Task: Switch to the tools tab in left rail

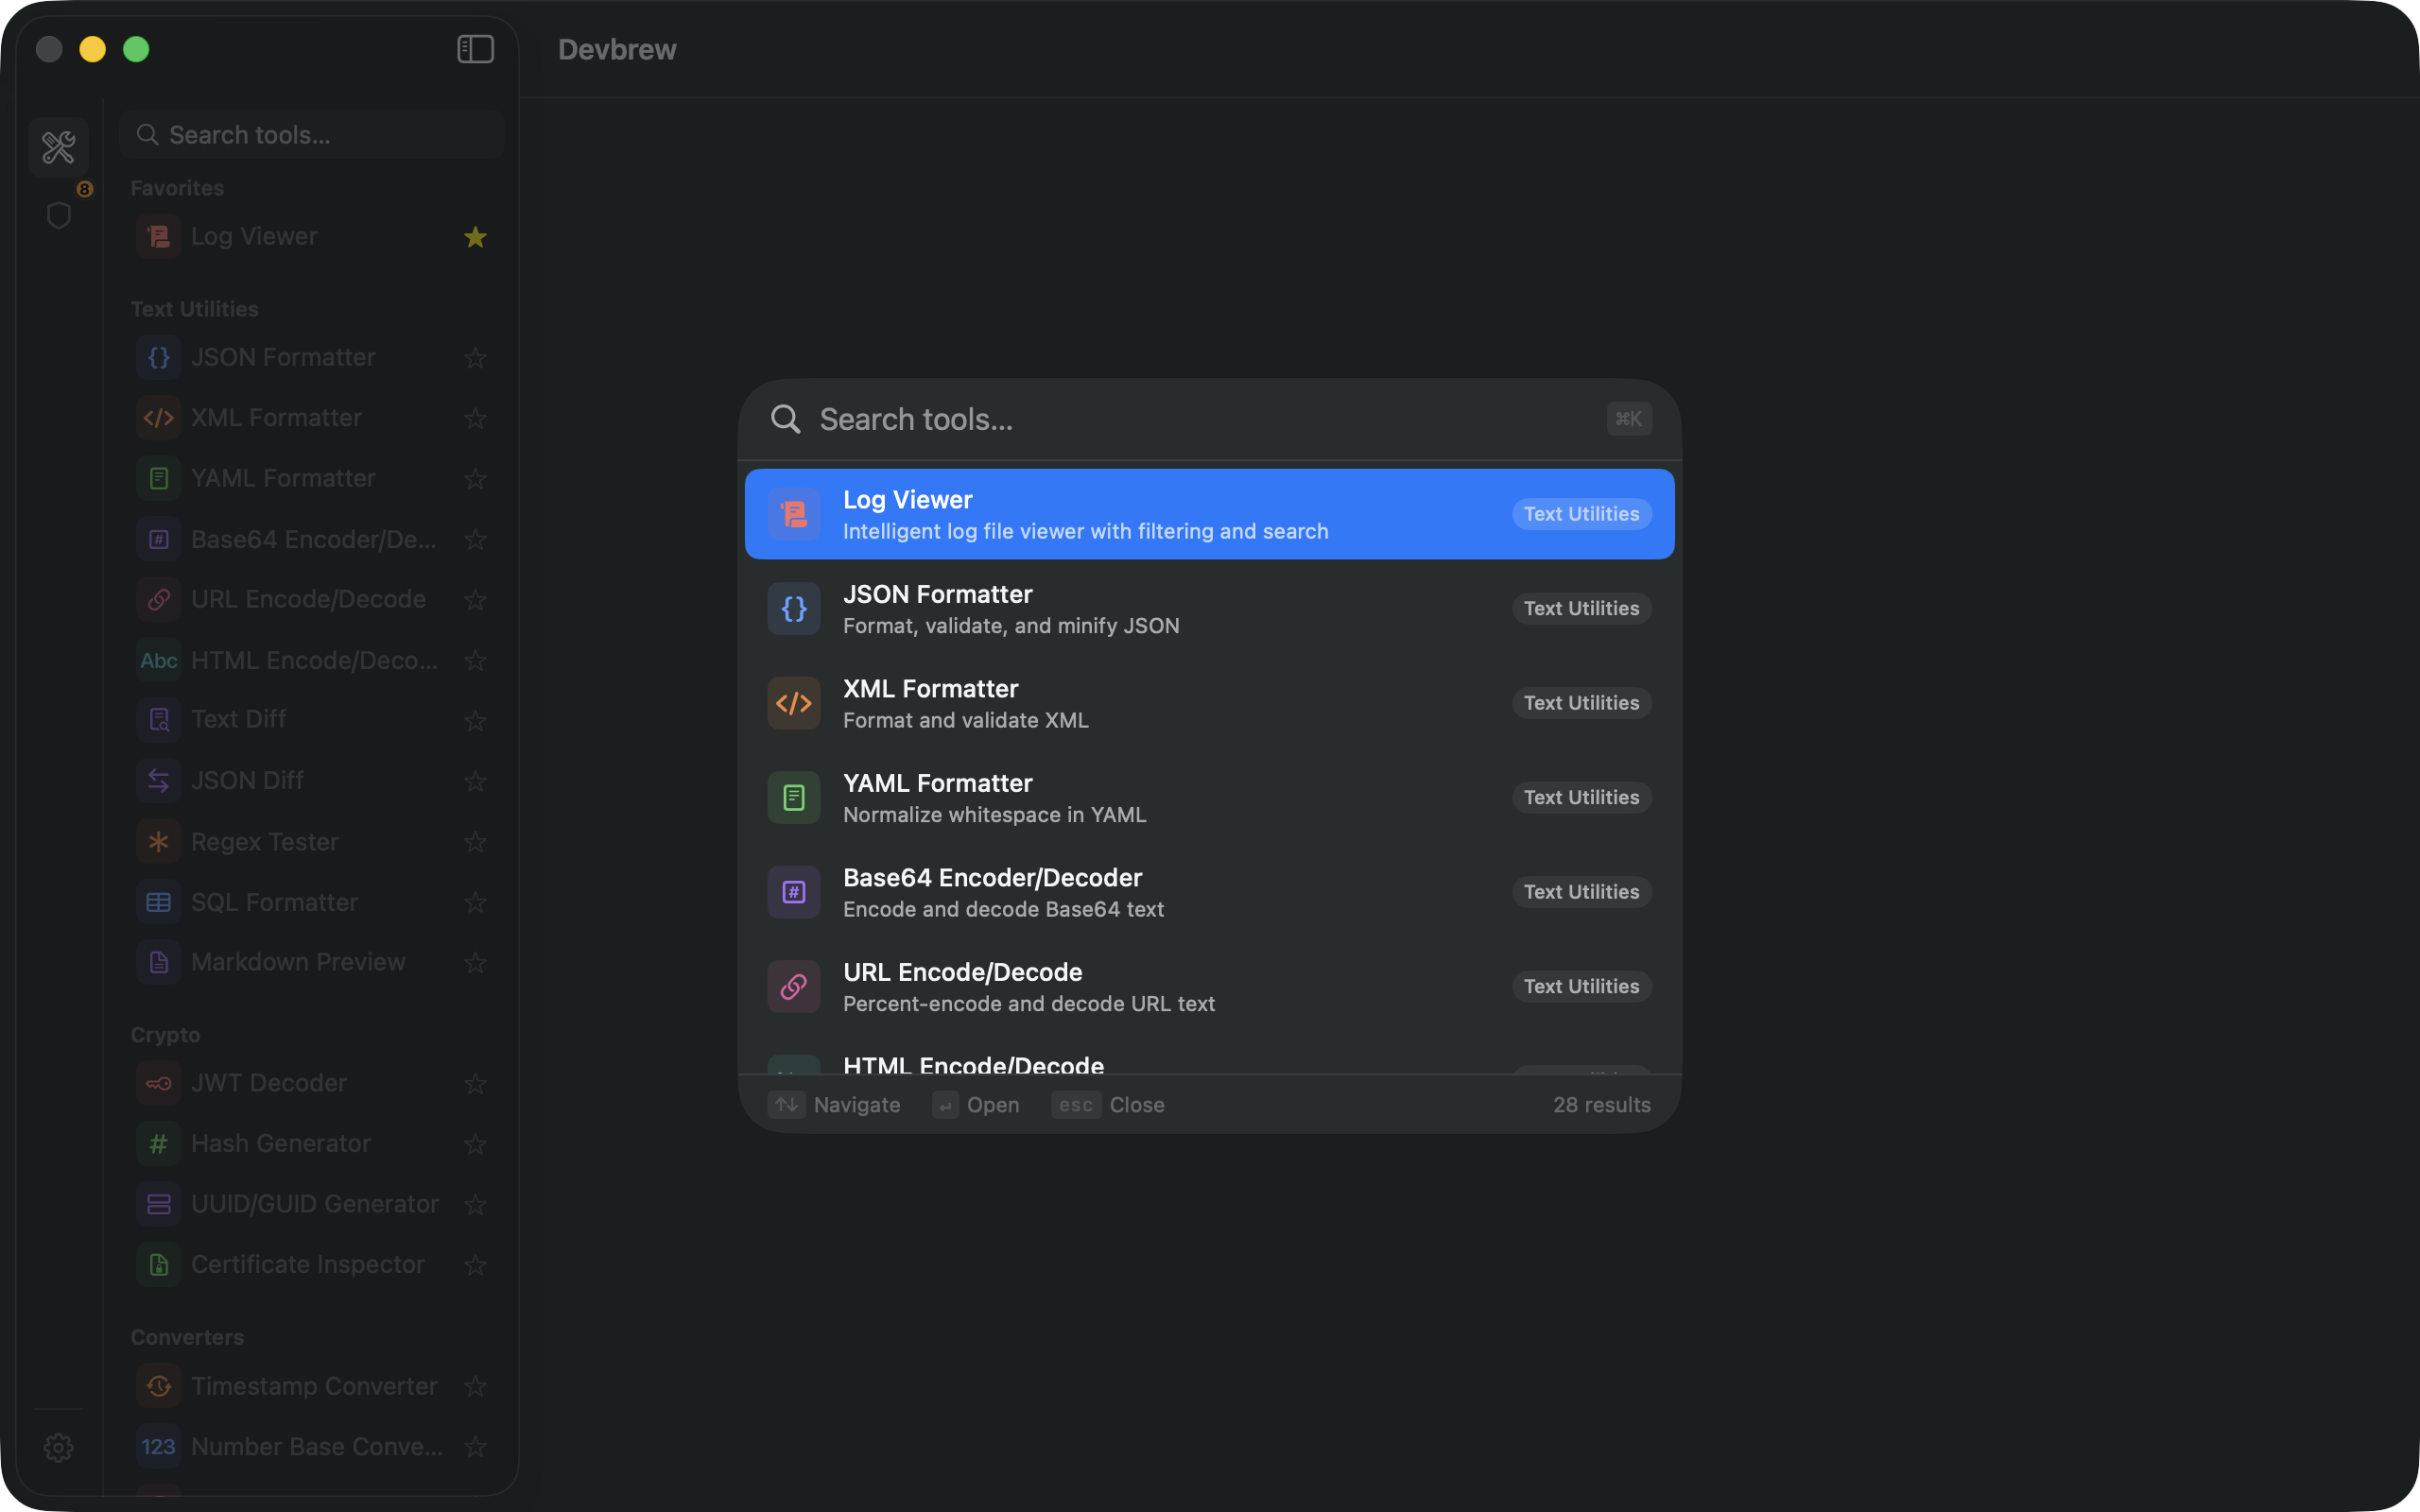Action: 59,146
